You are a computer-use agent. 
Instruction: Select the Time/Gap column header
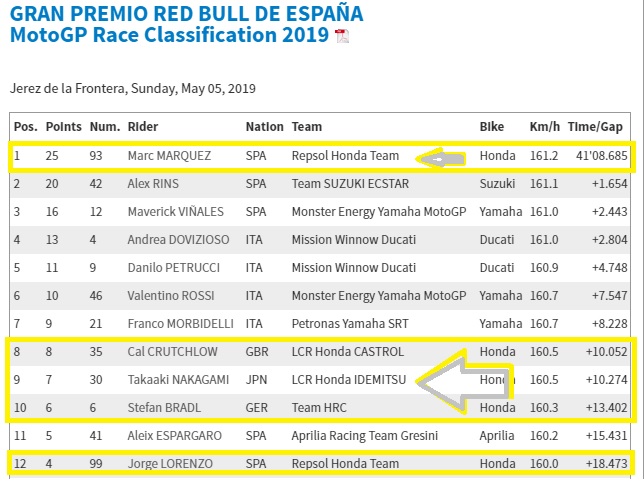coord(597,127)
